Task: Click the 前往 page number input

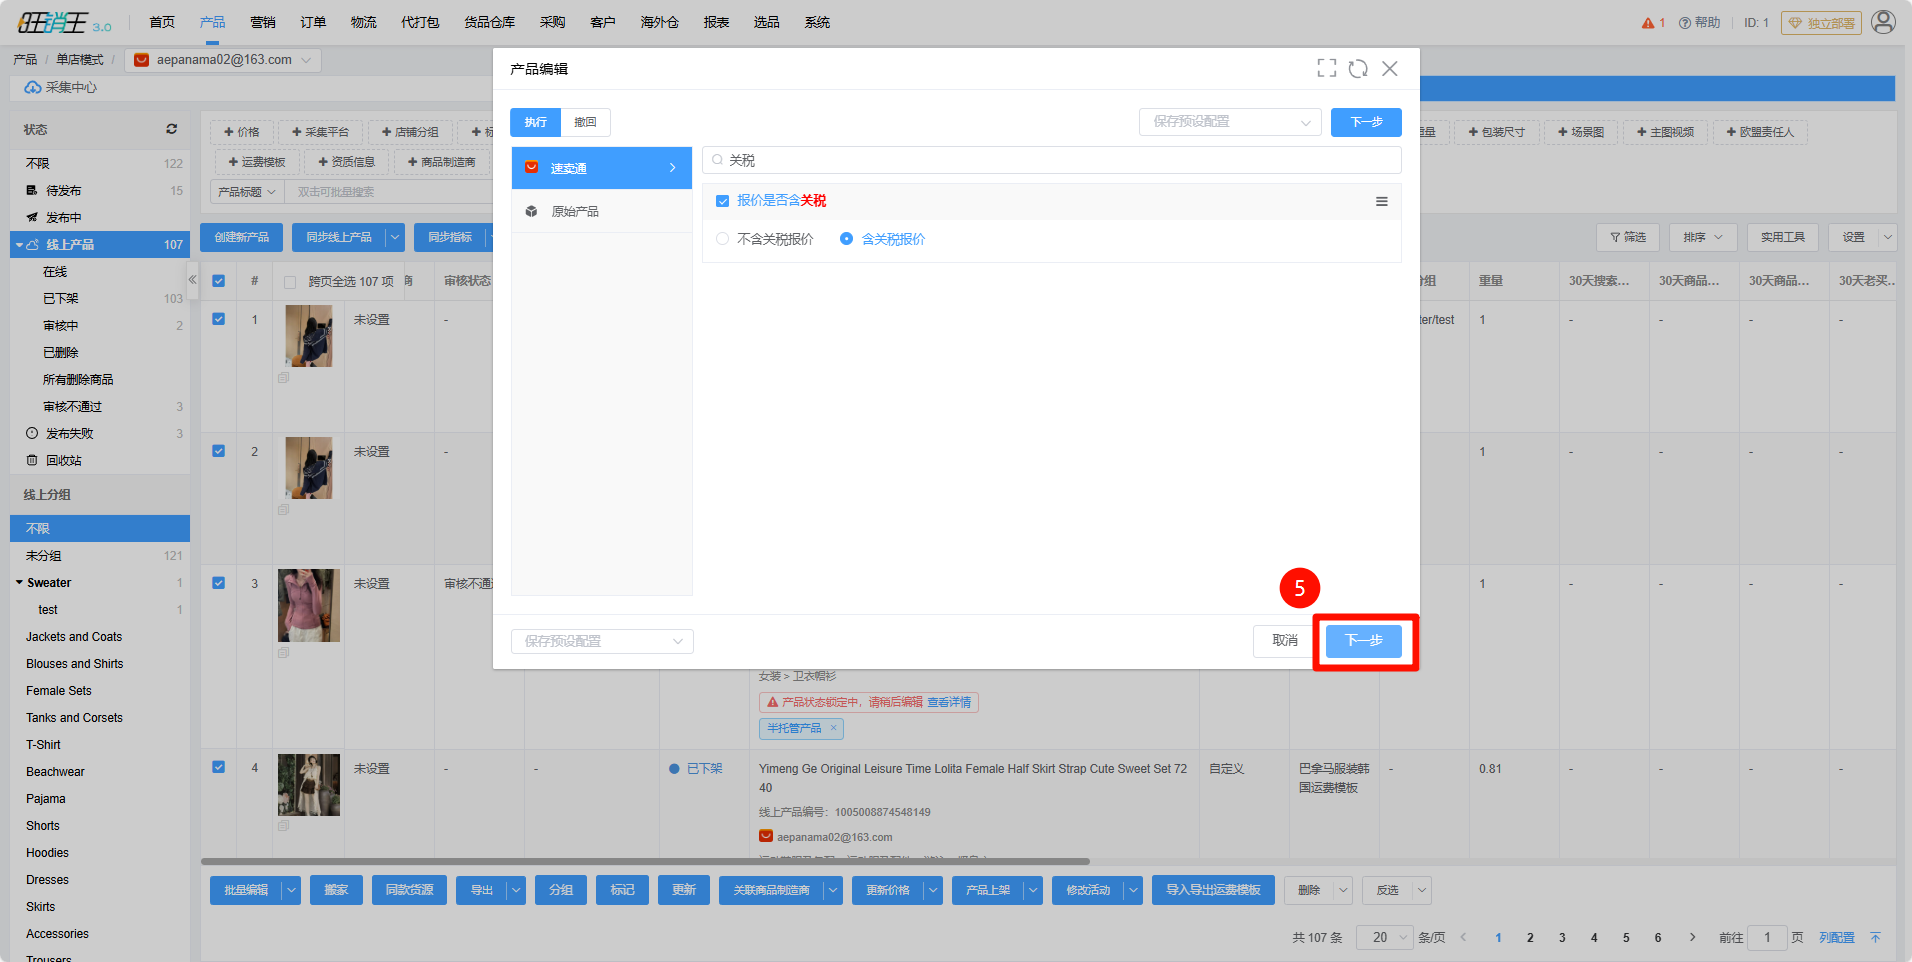Action: pyautogui.click(x=1767, y=937)
